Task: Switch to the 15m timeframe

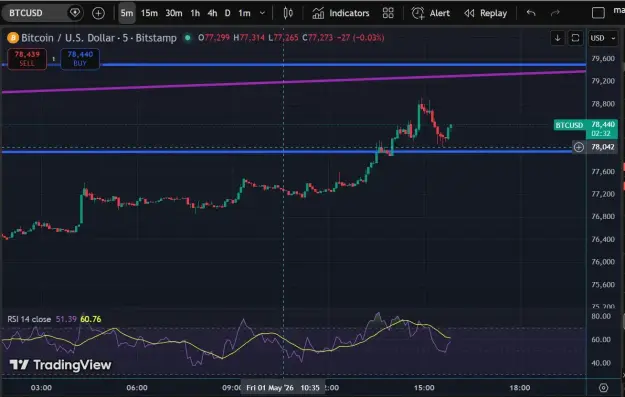Action: (149, 13)
